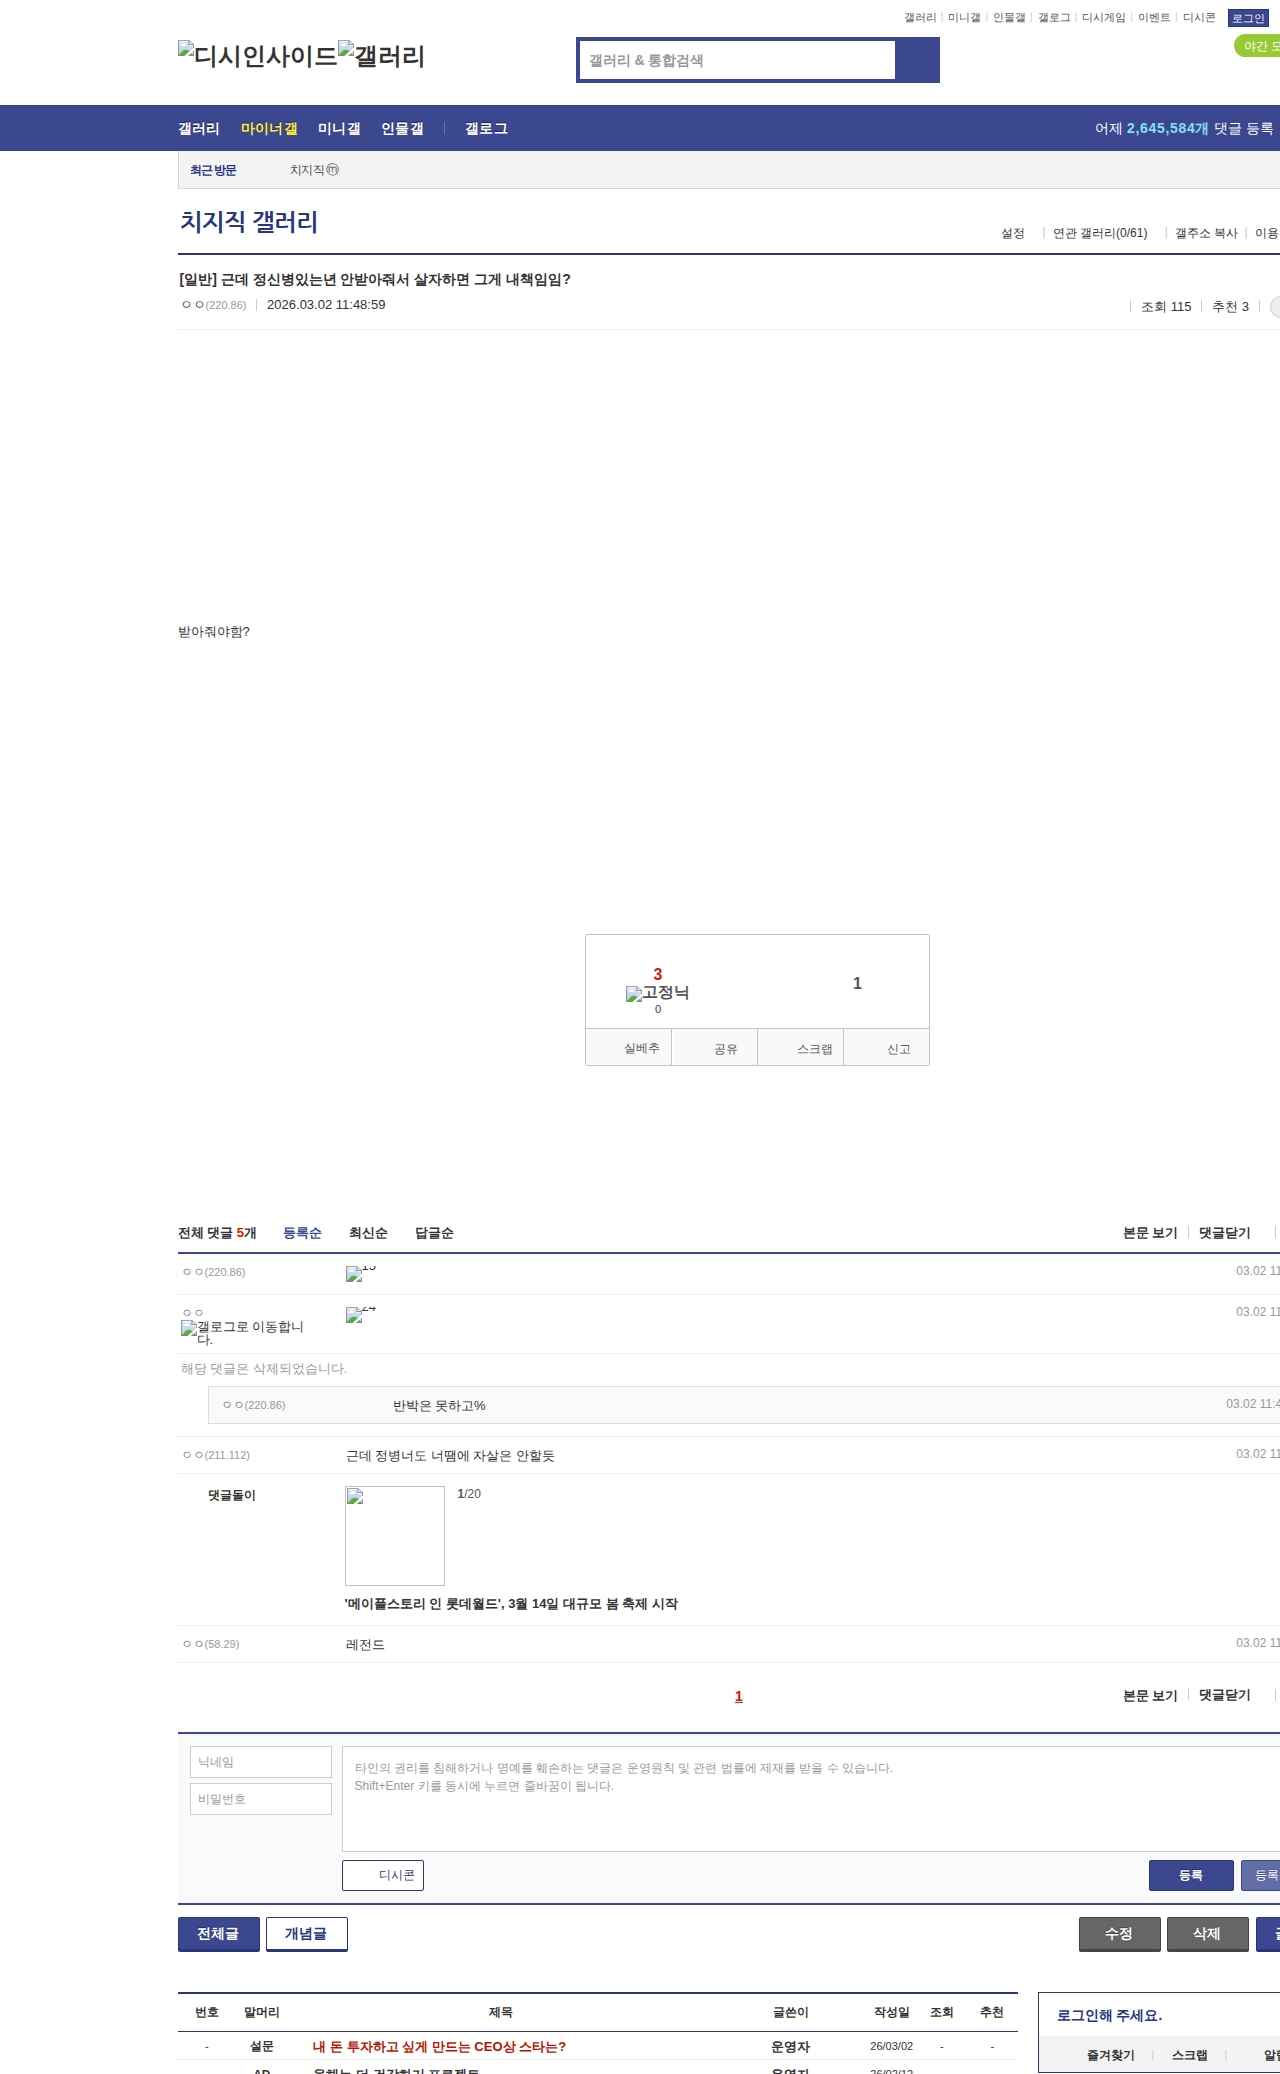The height and width of the screenshot is (2074, 1280).
Task: Open the 메이플스토리 인 롯데월드 ad headline
Action: click(x=511, y=1603)
